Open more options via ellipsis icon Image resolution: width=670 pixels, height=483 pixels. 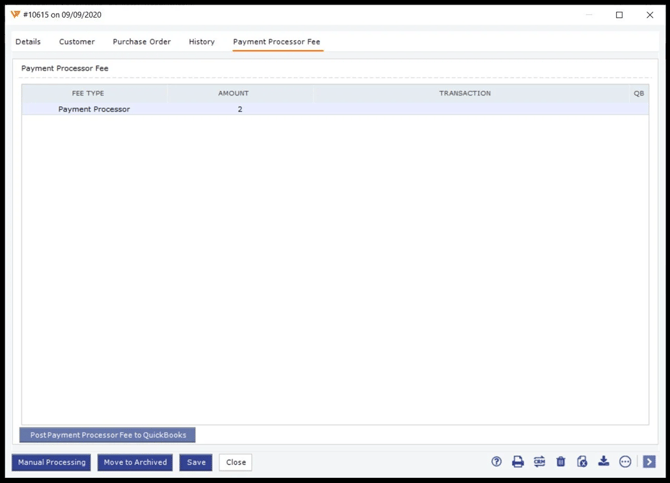coord(625,462)
